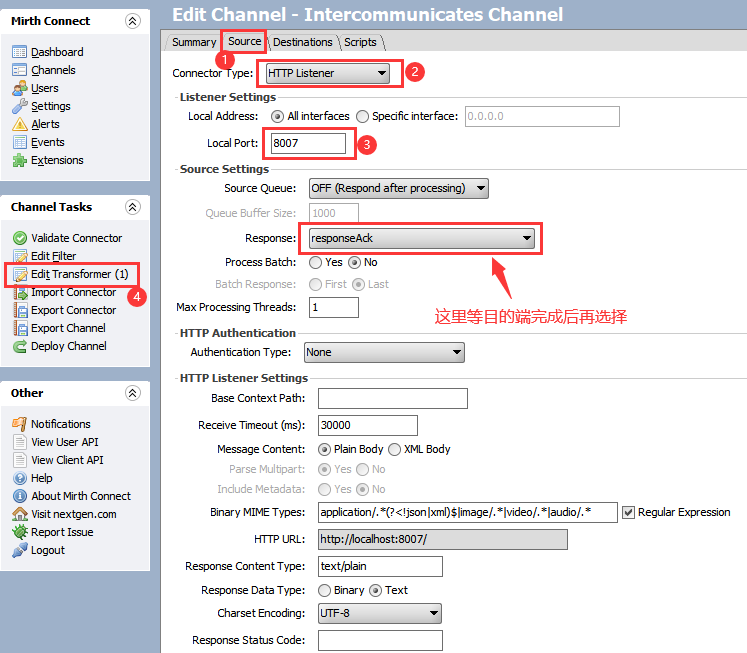This screenshot has width=747, height=653.
Task: Click the Deploy Channel arrow icon
Action: 20,346
